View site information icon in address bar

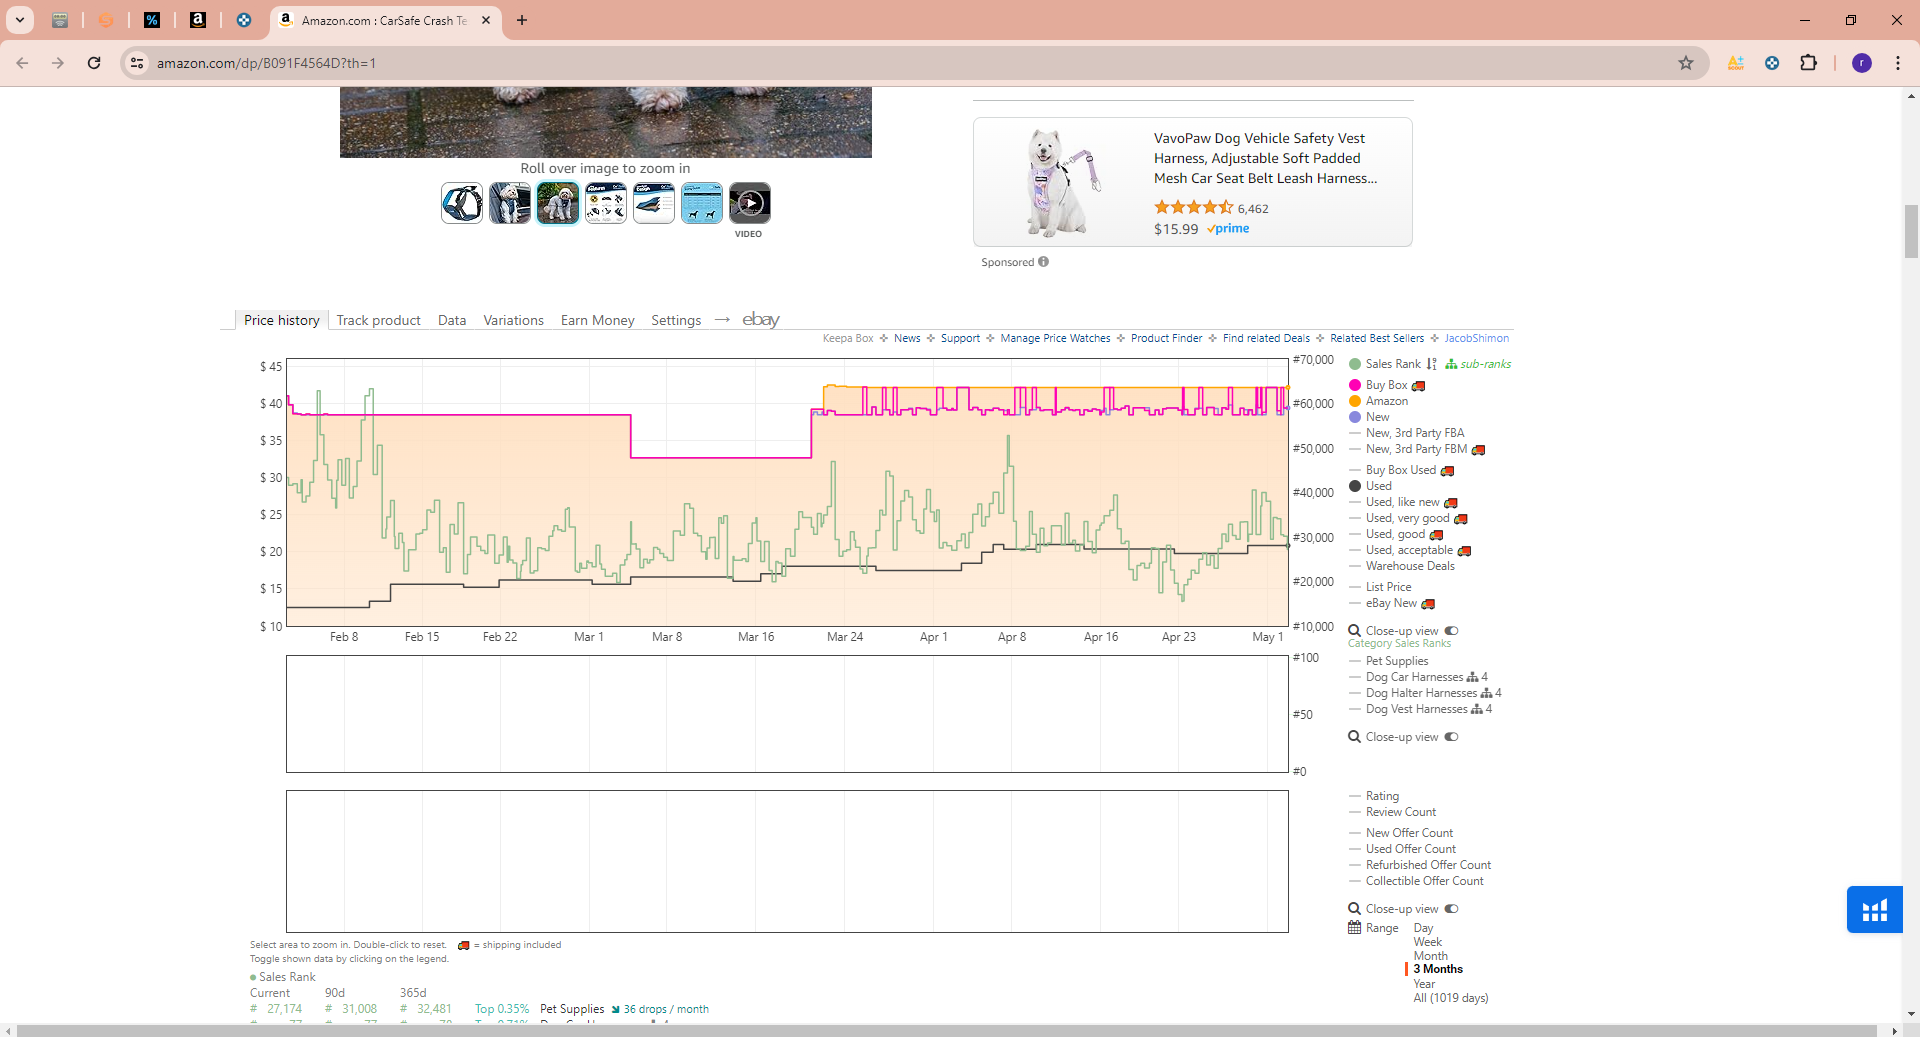[137, 63]
